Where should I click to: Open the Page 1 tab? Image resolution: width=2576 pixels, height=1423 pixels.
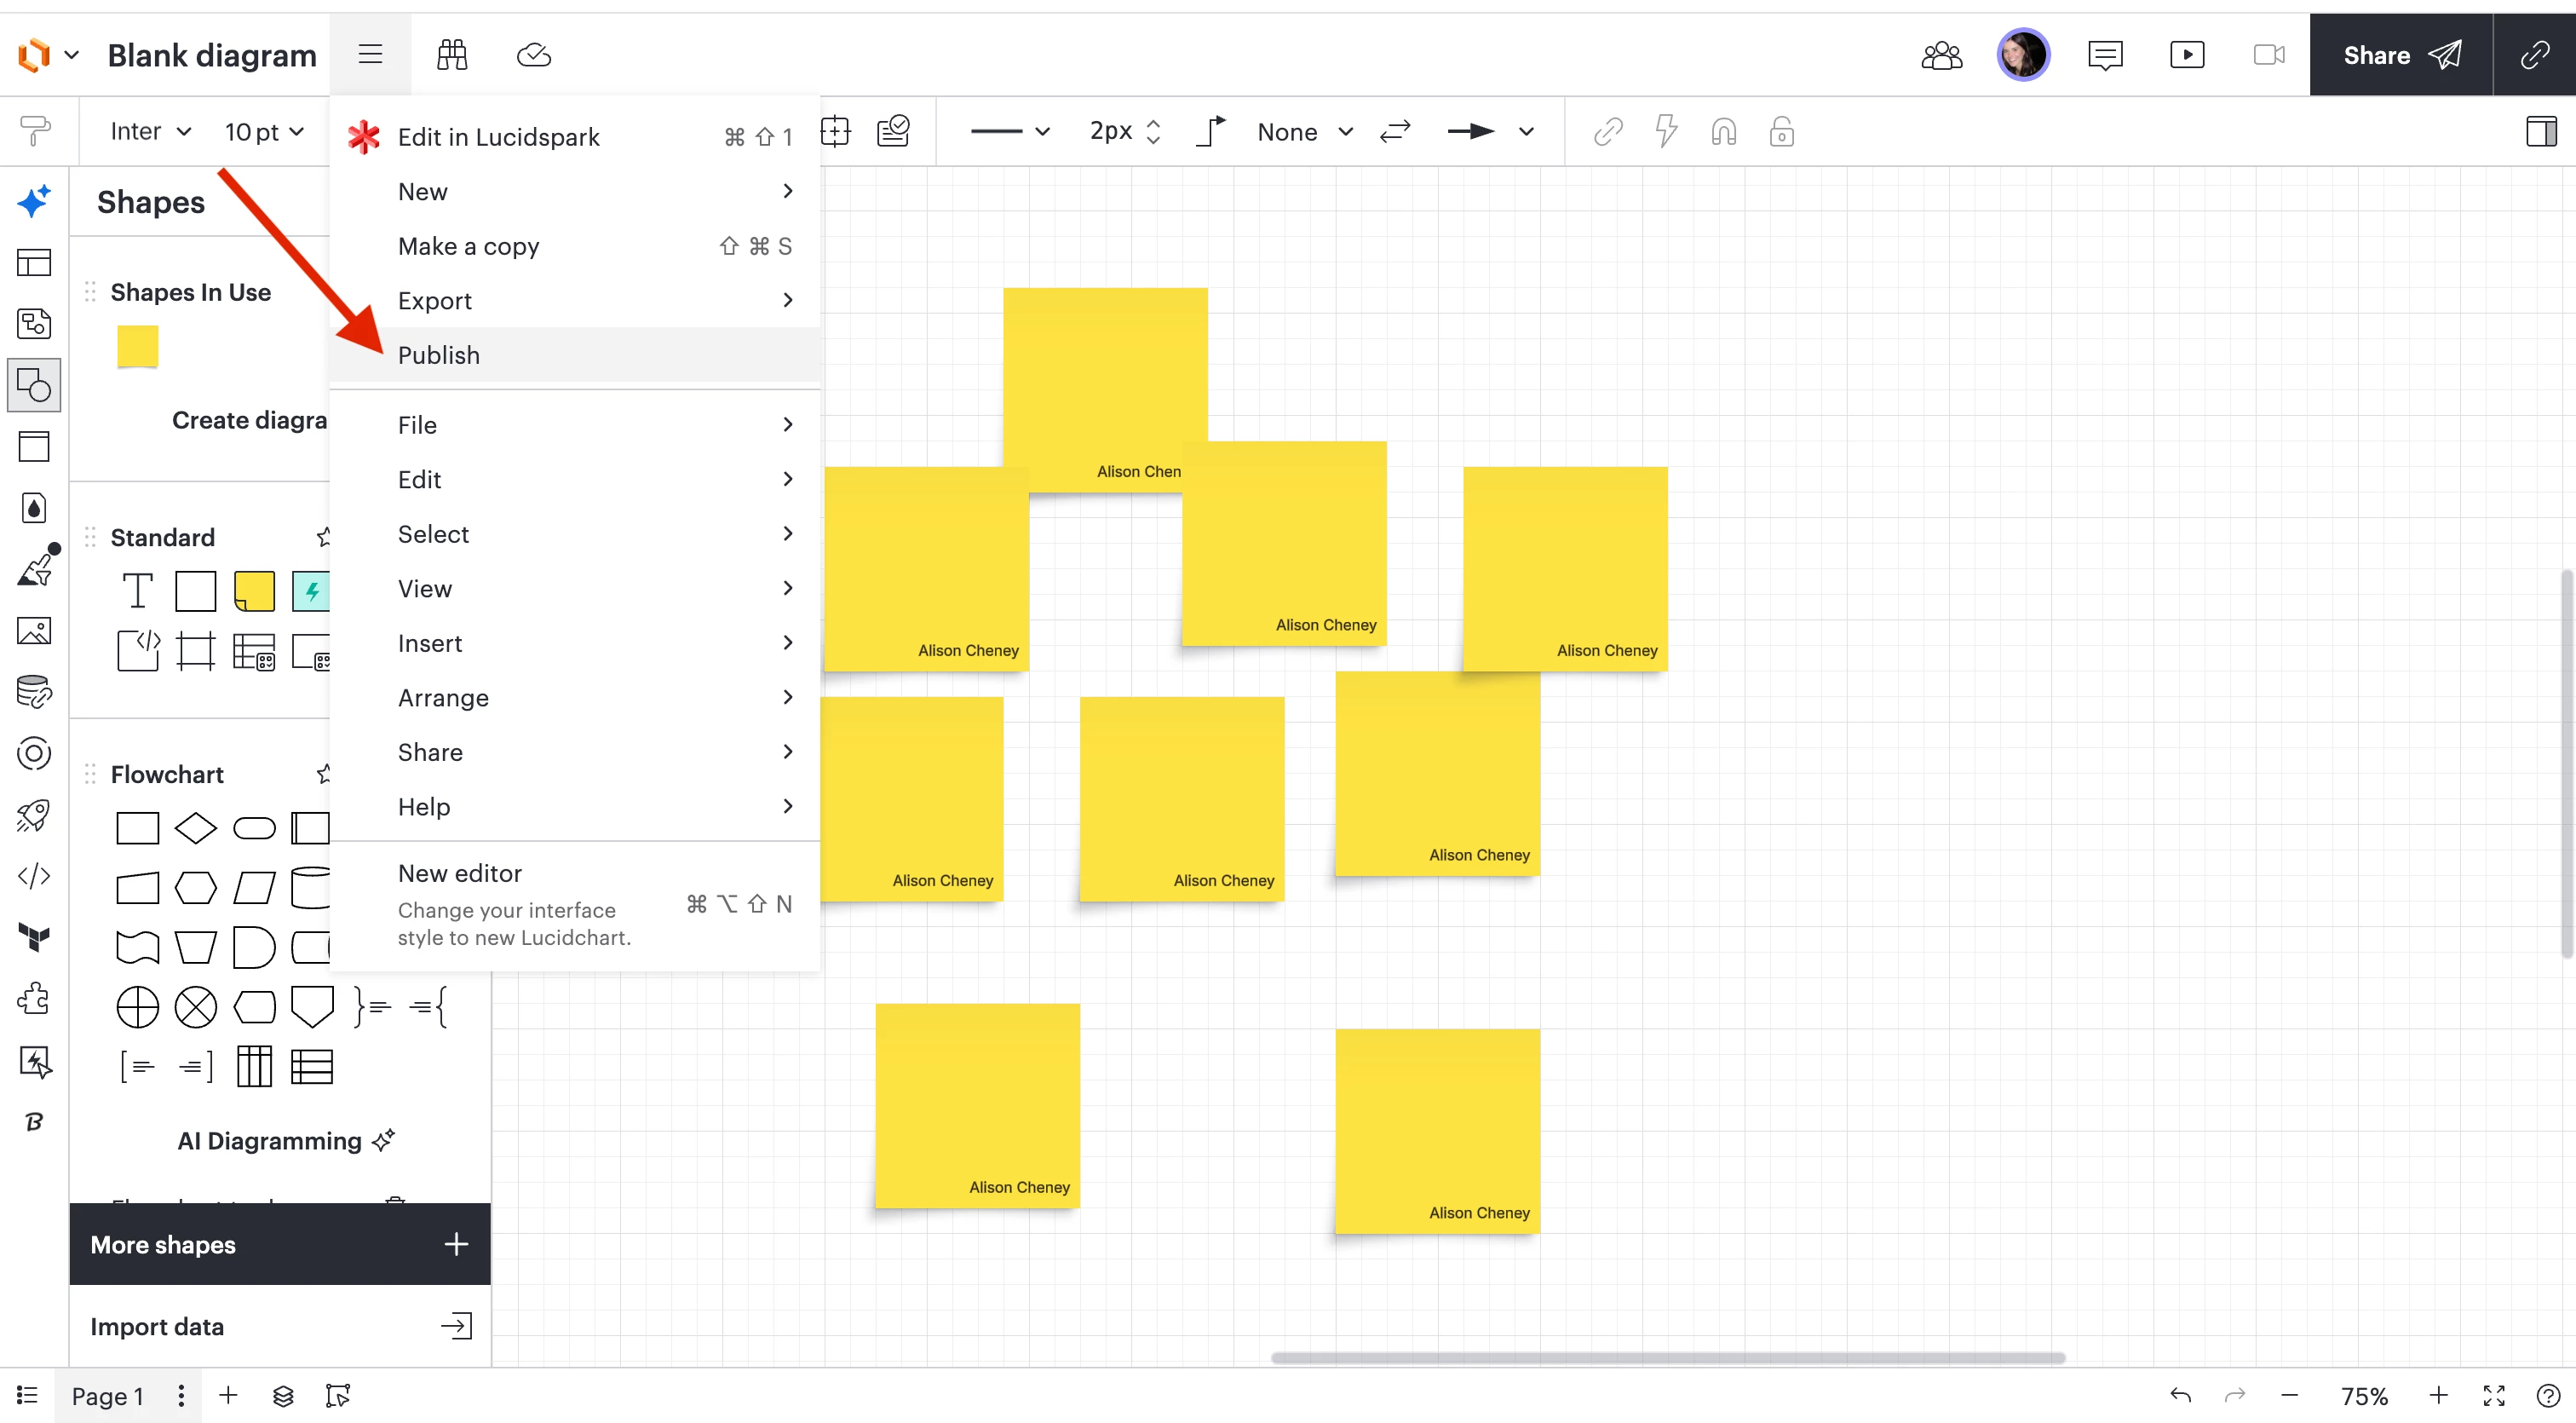[x=107, y=1396]
